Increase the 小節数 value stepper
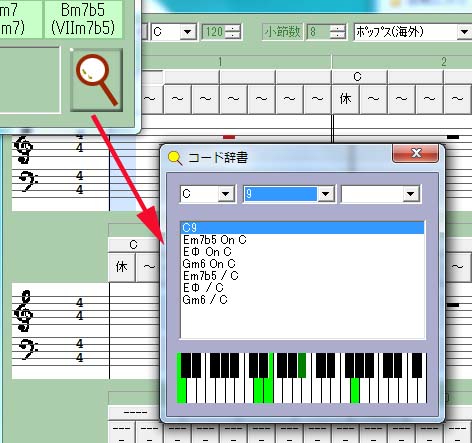This screenshot has height=443, width=472. coord(338,28)
